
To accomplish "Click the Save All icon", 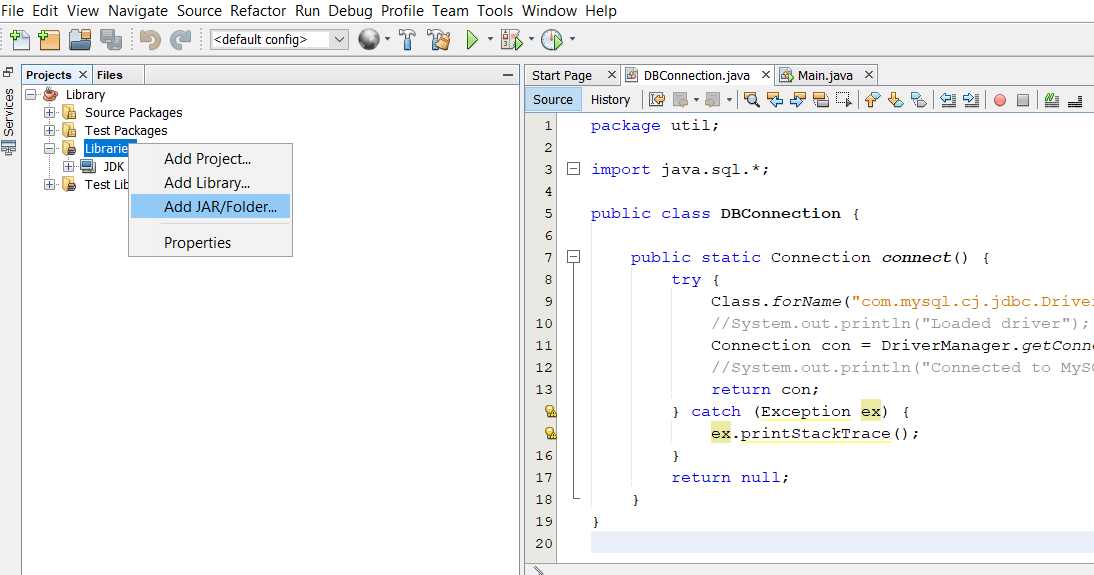I will pos(111,40).
